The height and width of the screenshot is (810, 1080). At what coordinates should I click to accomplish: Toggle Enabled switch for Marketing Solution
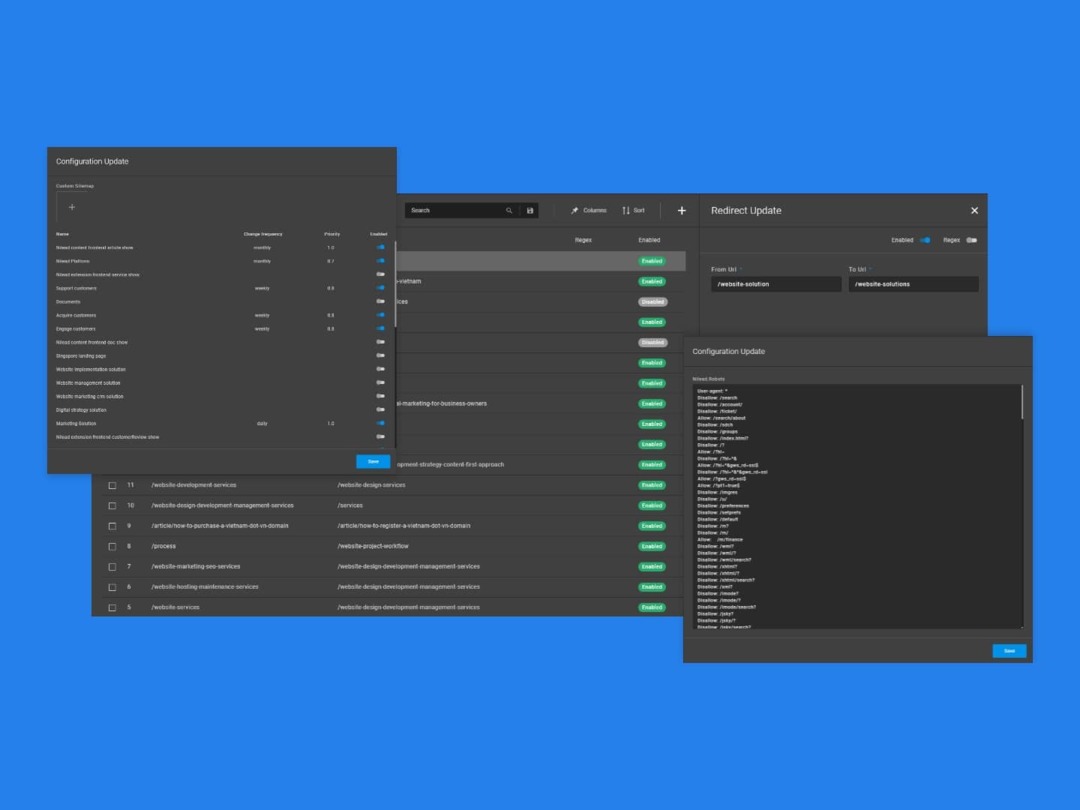(380, 423)
